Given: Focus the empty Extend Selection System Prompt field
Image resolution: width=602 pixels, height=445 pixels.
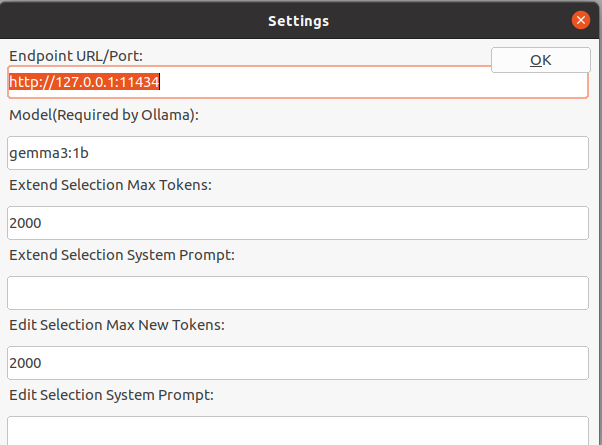Looking at the screenshot, I should (298, 293).
